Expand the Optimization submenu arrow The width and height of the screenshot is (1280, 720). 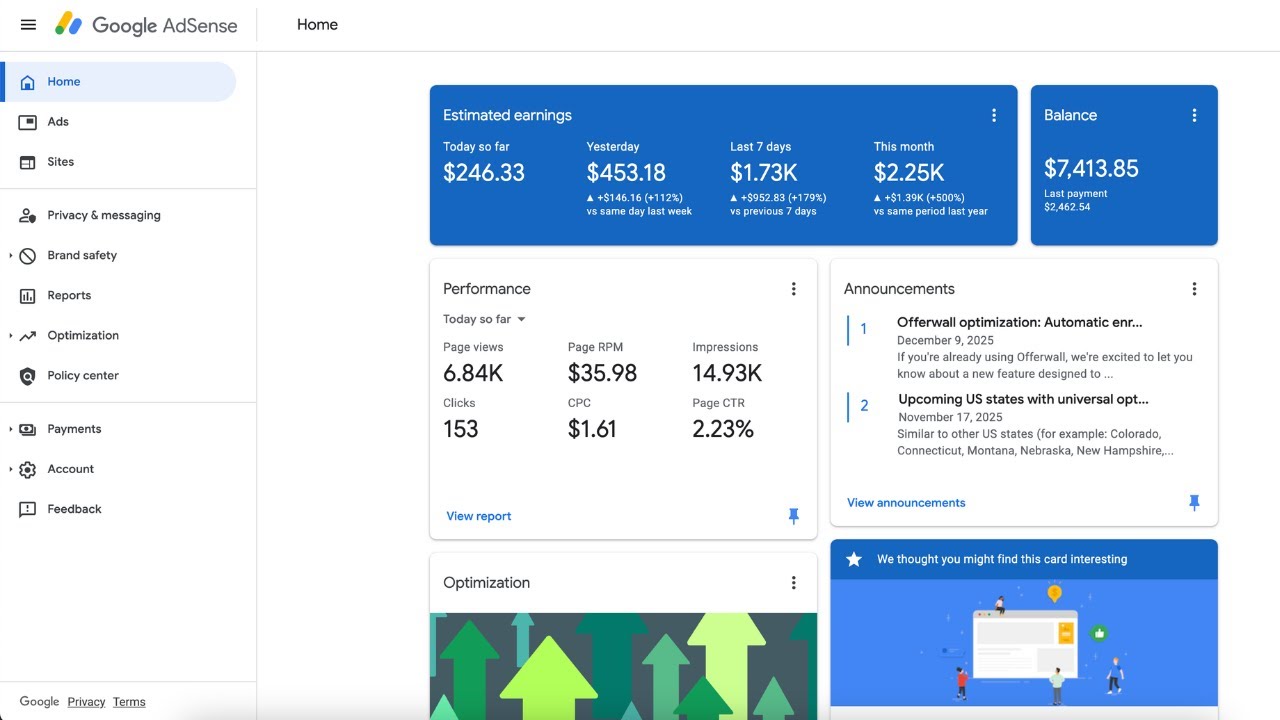(11, 336)
